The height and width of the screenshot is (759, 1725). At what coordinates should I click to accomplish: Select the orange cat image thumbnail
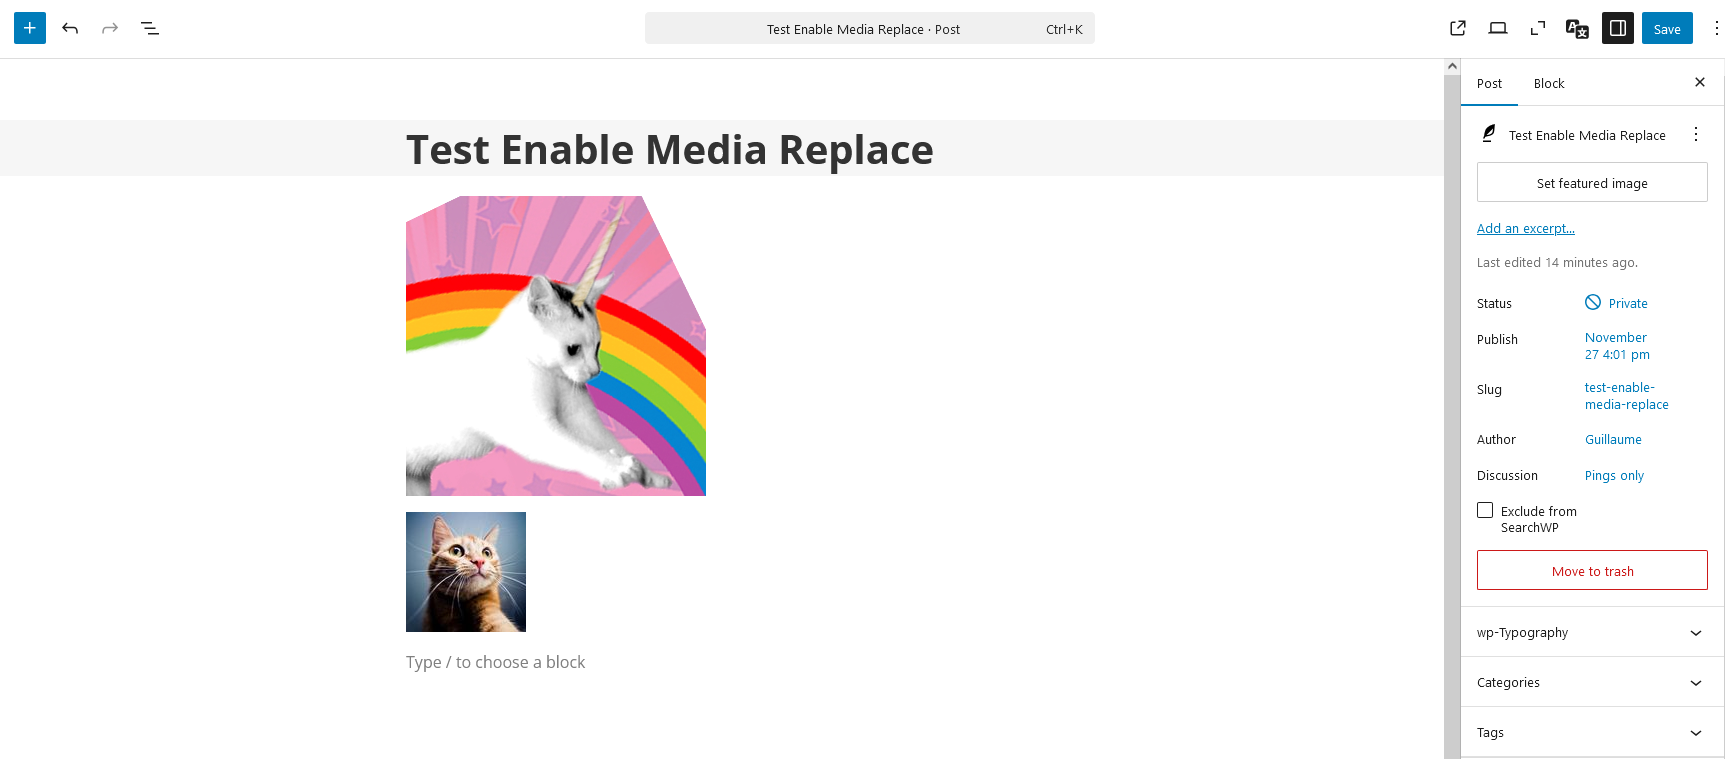(466, 572)
